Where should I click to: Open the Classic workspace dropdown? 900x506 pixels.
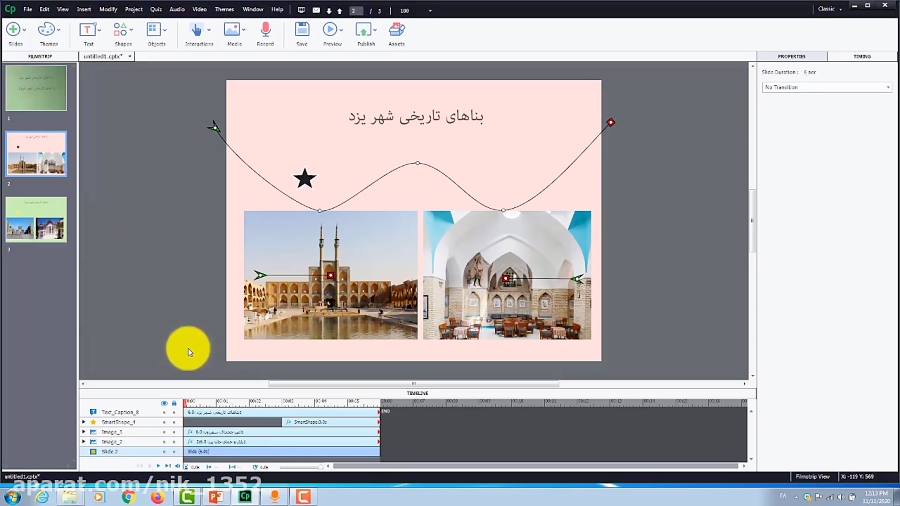(830, 9)
